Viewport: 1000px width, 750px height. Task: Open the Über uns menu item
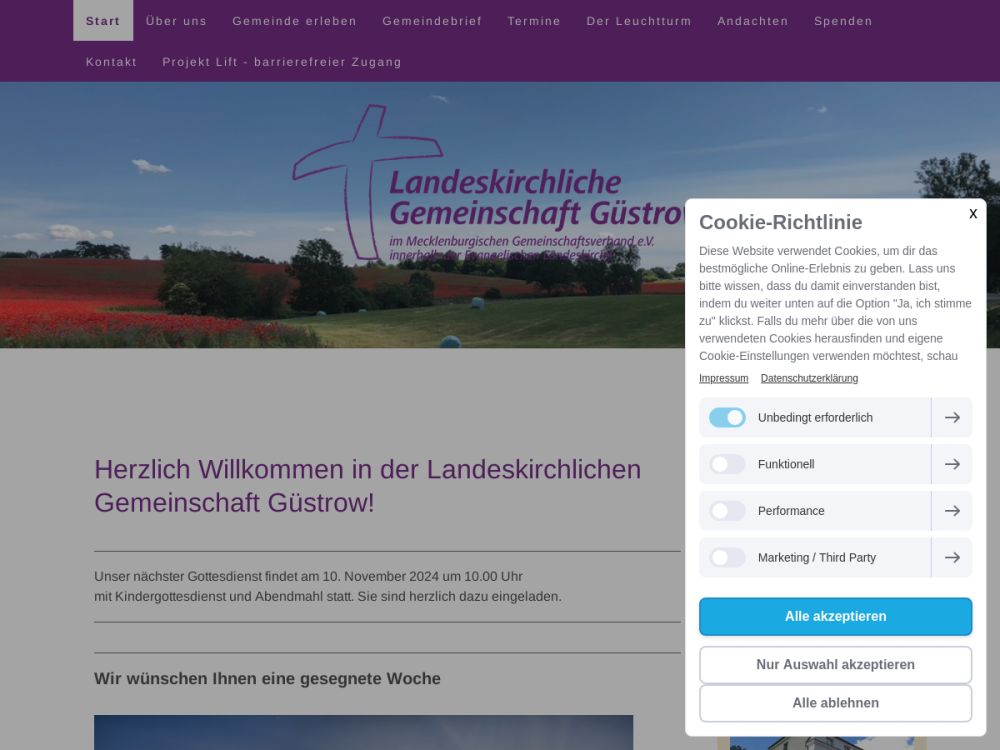[x=176, y=21]
